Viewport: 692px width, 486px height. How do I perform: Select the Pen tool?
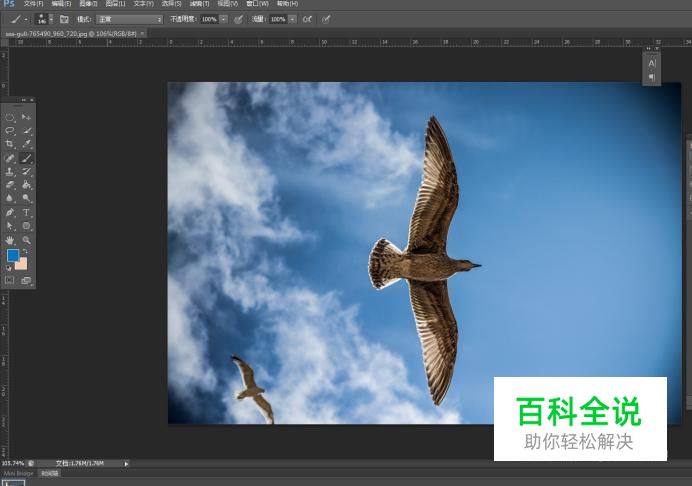10,212
